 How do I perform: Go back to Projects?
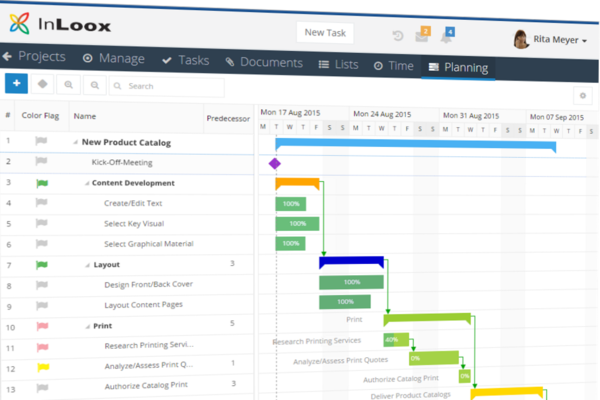(x=34, y=57)
